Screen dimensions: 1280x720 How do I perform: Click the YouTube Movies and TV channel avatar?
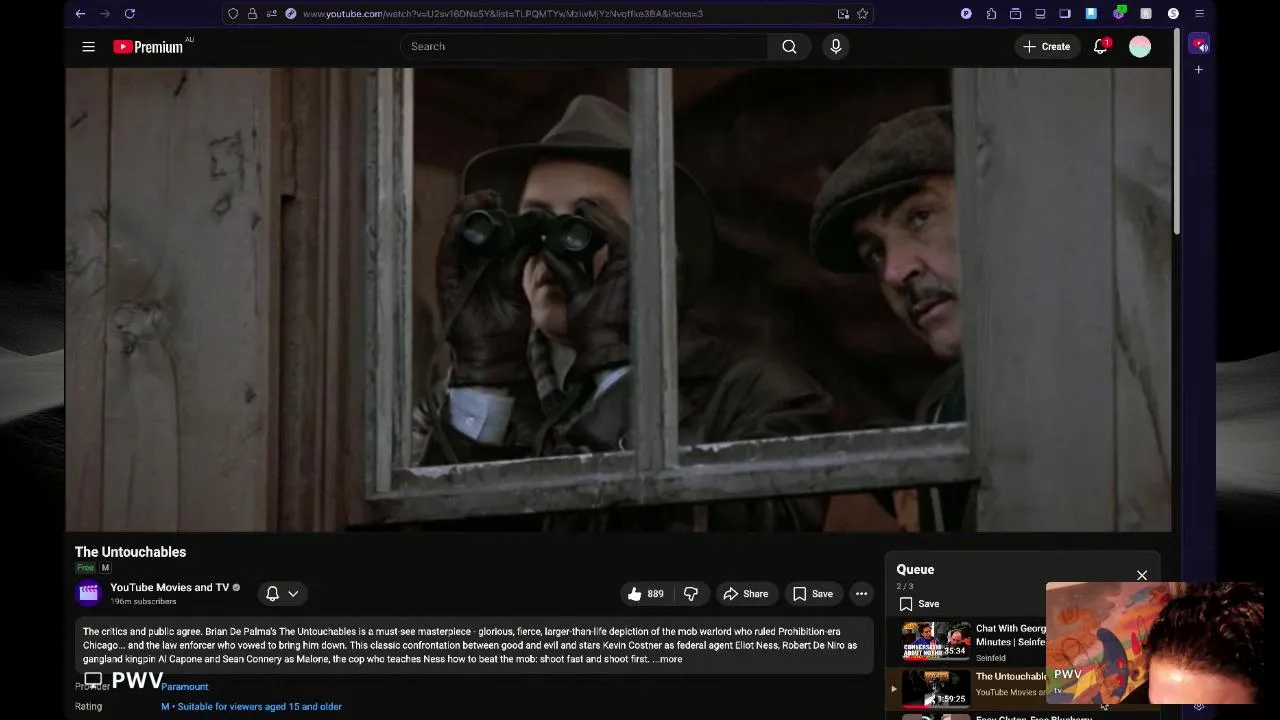click(89, 593)
